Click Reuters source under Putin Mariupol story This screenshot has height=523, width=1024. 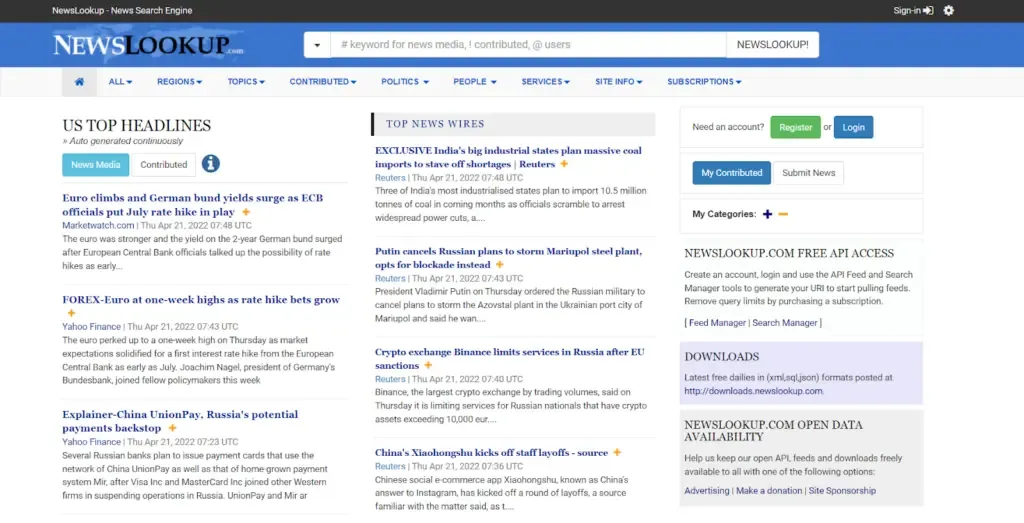[390, 278]
